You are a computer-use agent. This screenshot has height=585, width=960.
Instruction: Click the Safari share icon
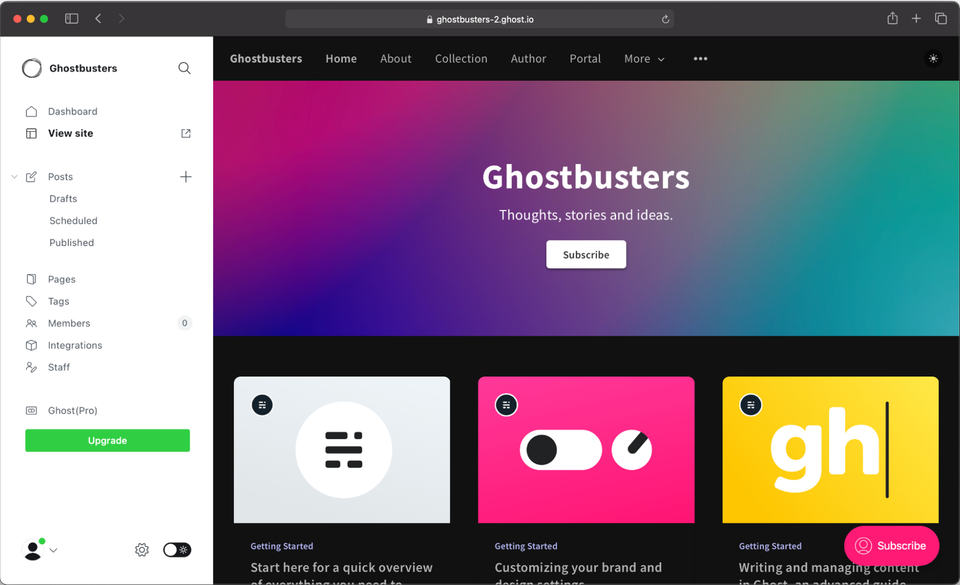893,18
